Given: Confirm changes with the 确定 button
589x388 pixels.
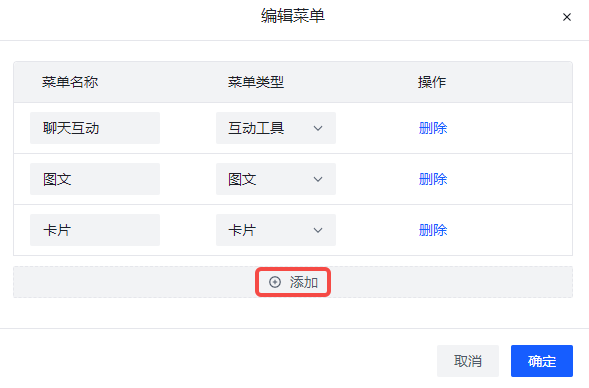Looking at the screenshot, I should pos(542,361).
